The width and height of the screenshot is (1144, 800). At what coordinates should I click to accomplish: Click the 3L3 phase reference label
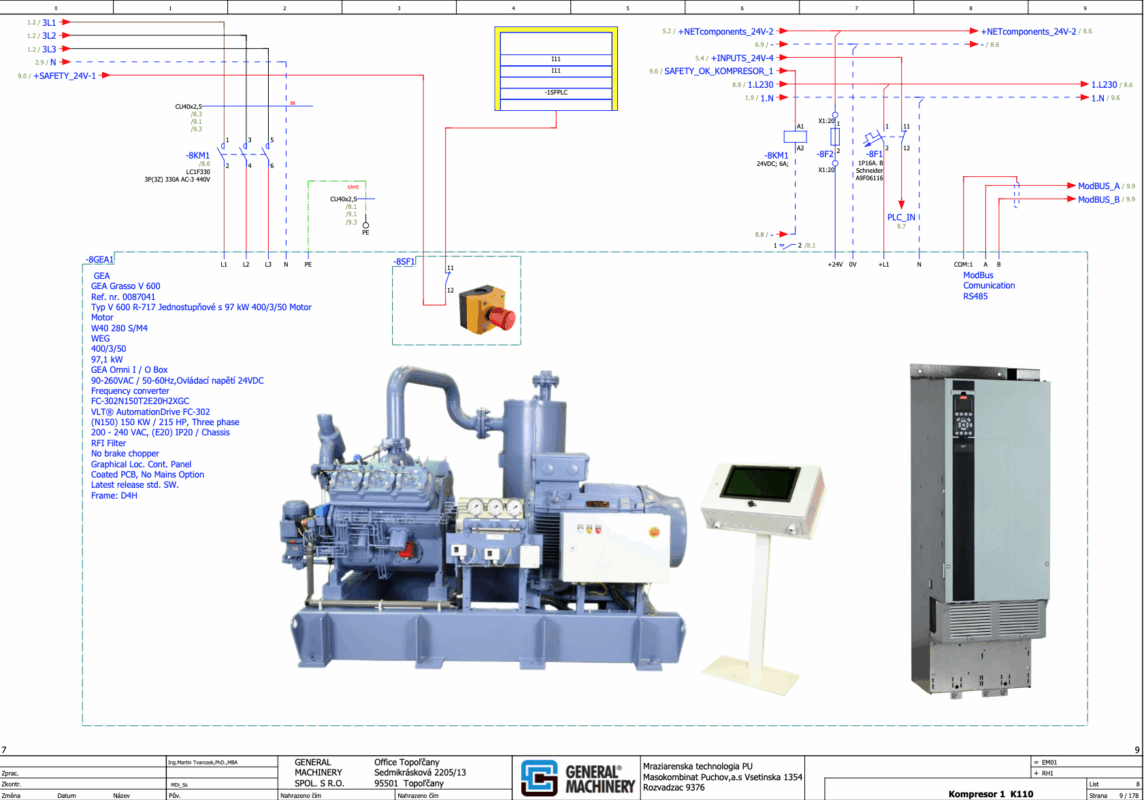click(49, 49)
